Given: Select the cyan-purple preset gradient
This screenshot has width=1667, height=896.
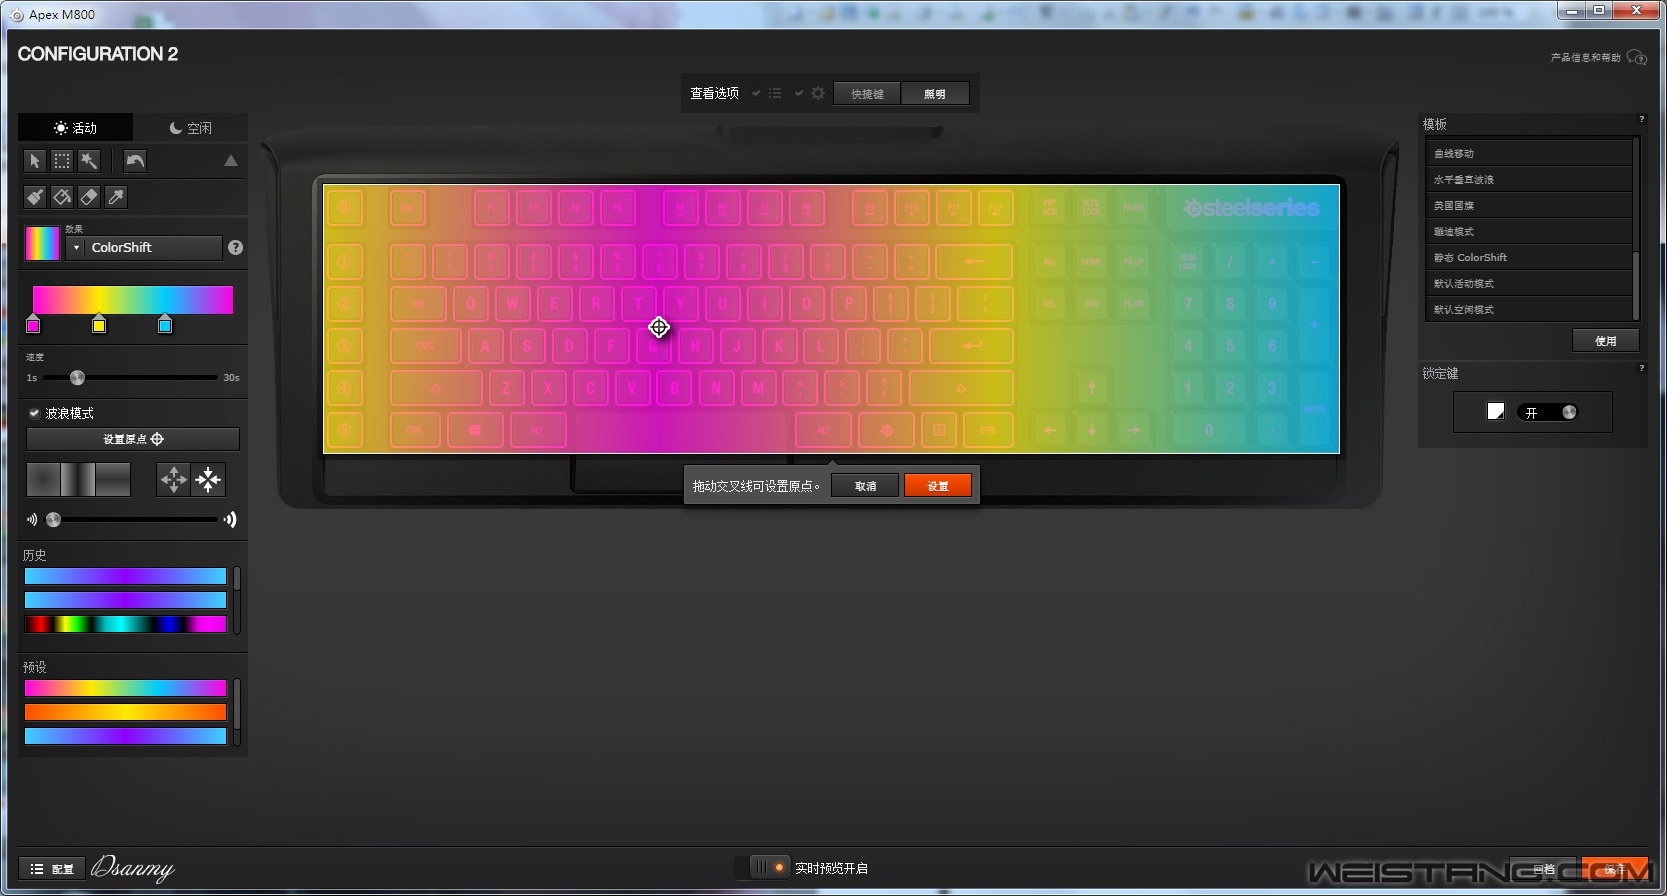Looking at the screenshot, I should coord(125,736).
